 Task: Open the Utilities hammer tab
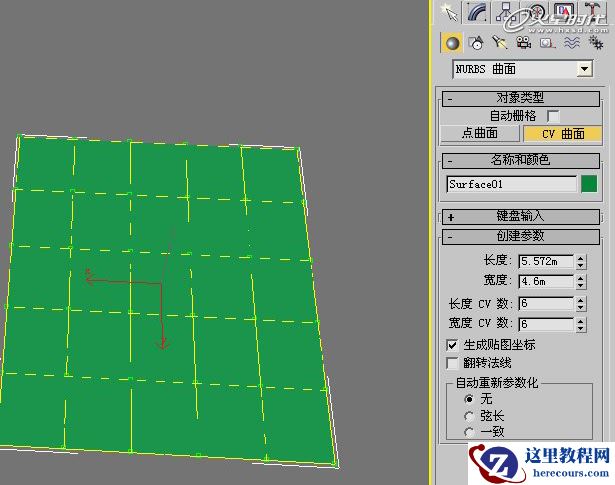(591, 12)
